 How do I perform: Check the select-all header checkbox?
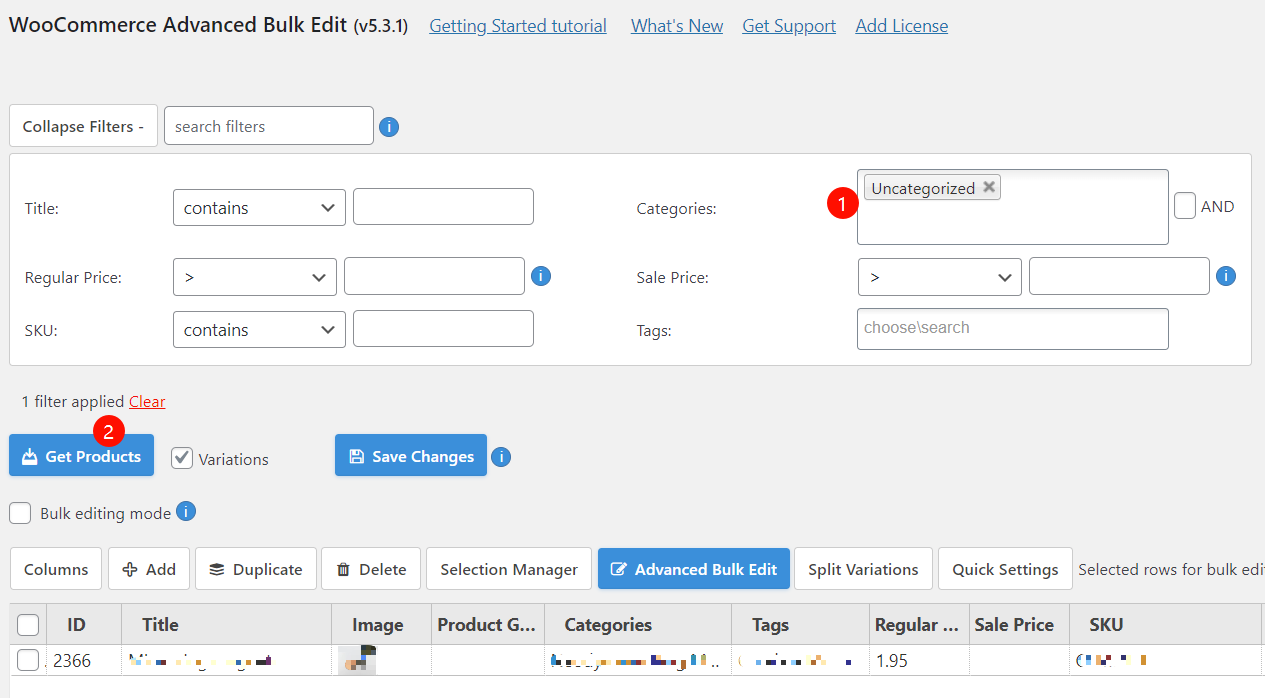click(x=28, y=625)
